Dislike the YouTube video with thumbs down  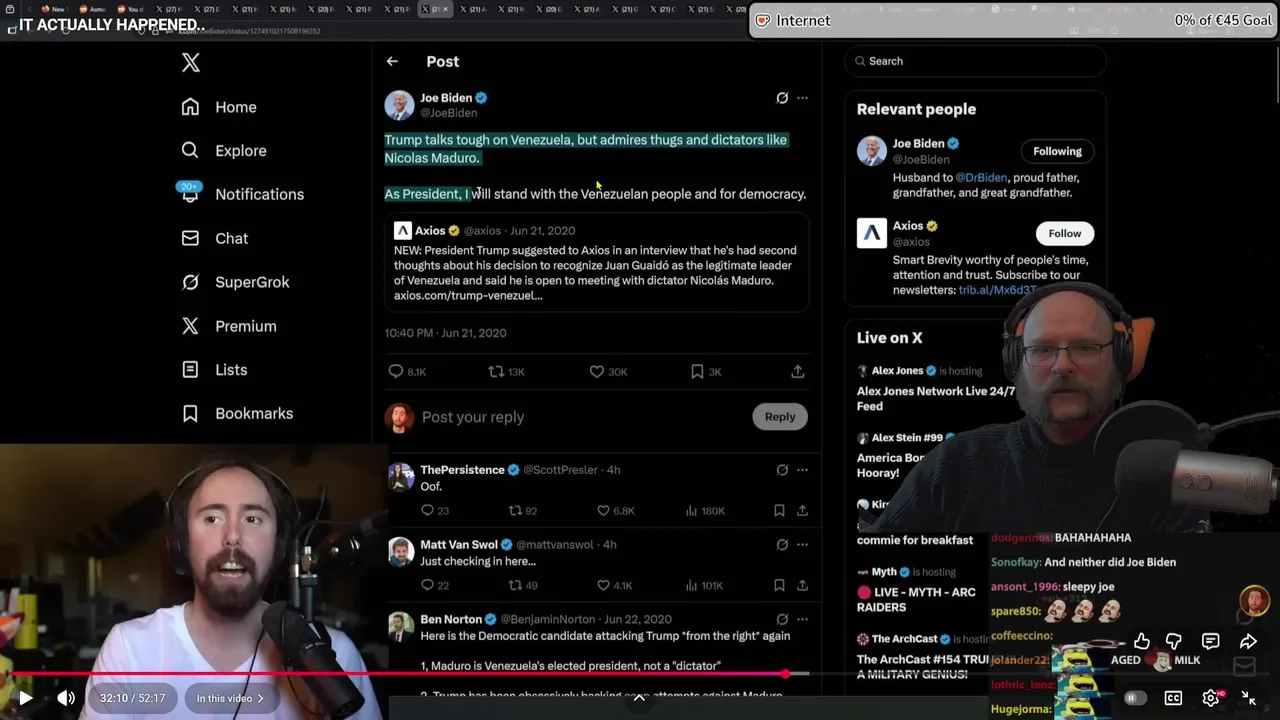(1174, 641)
